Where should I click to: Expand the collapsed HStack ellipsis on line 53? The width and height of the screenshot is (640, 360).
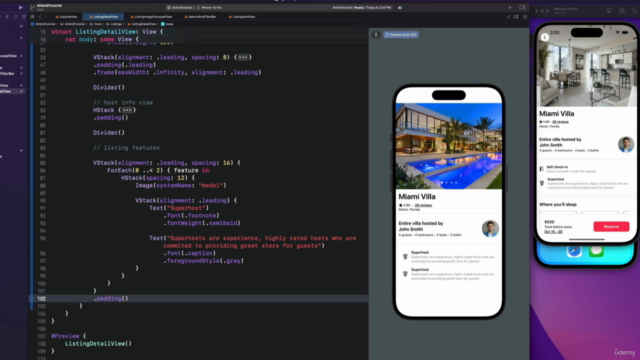(127, 110)
